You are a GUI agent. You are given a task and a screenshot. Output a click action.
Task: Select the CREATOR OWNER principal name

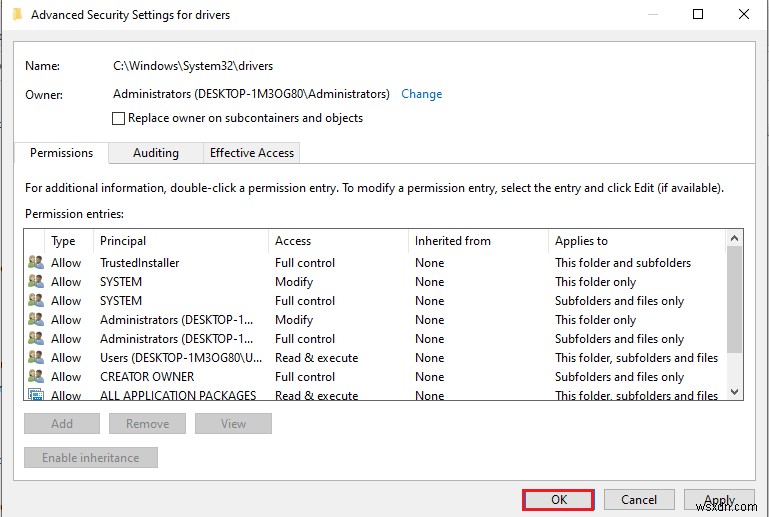pyautogui.click(x=147, y=377)
